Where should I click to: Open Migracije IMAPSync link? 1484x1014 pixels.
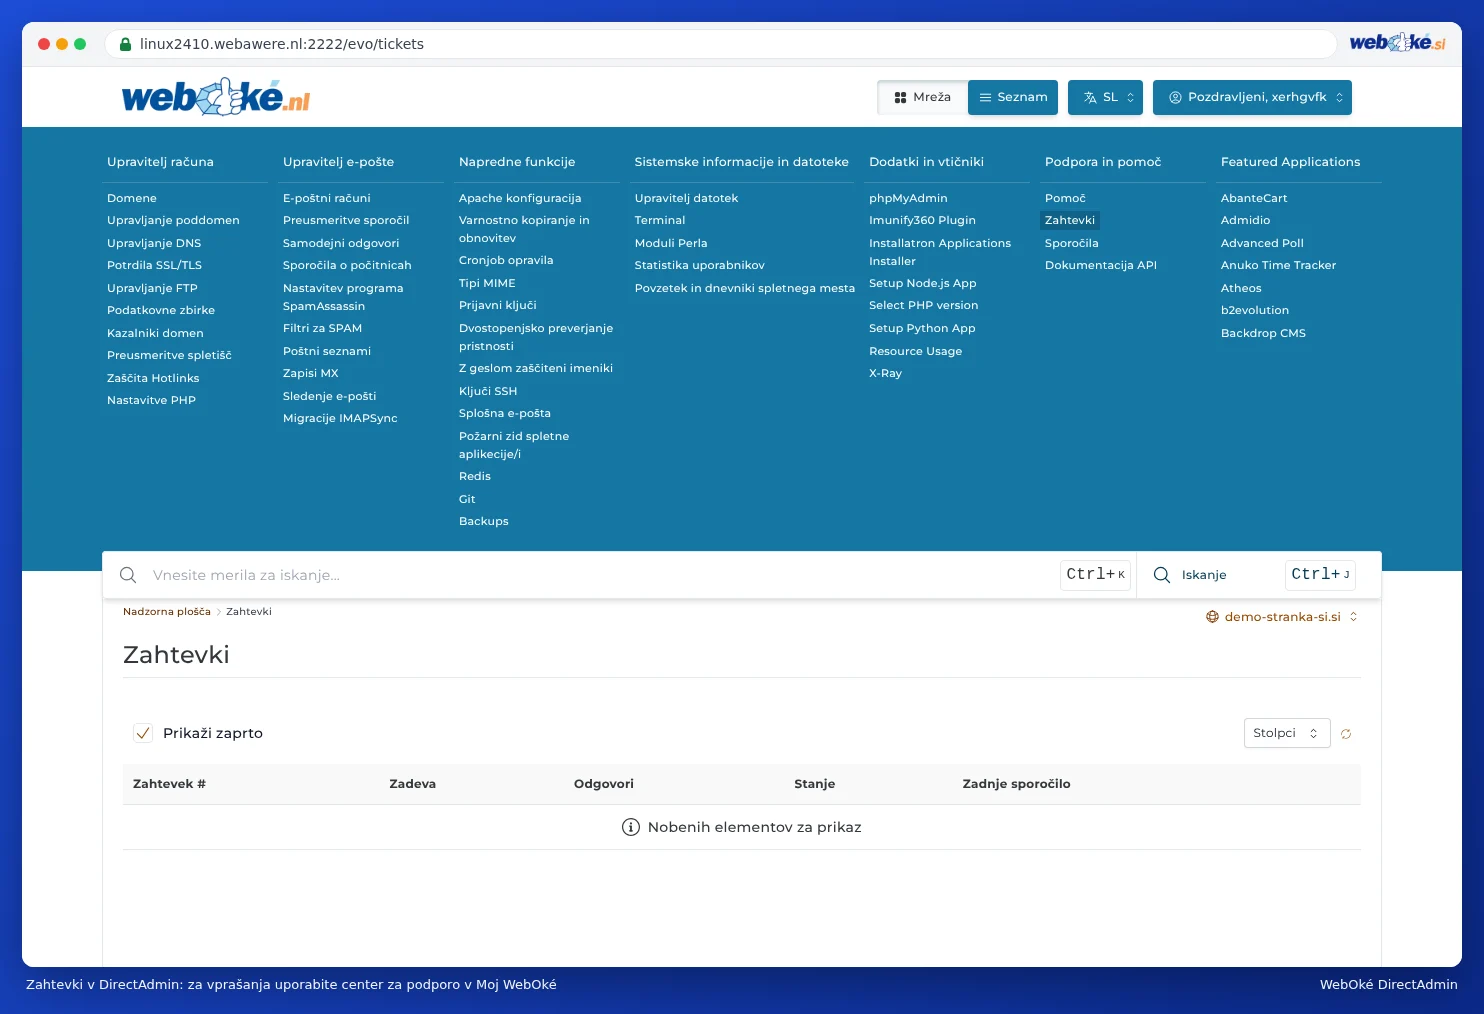click(x=340, y=418)
